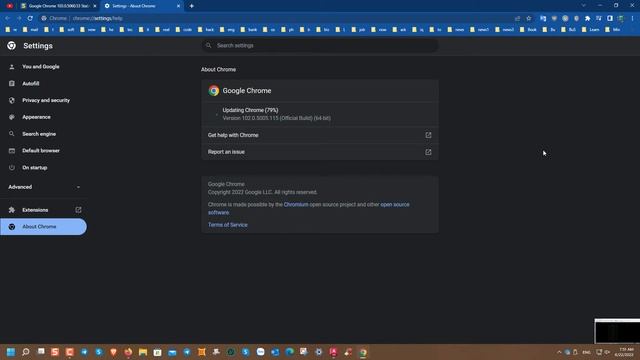
Task: Click the Chrome icon in the taskbar
Action: (363, 352)
